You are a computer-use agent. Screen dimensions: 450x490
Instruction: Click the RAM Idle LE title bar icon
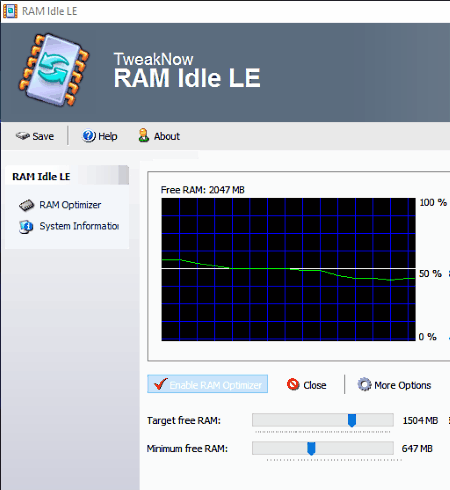click(10, 11)
